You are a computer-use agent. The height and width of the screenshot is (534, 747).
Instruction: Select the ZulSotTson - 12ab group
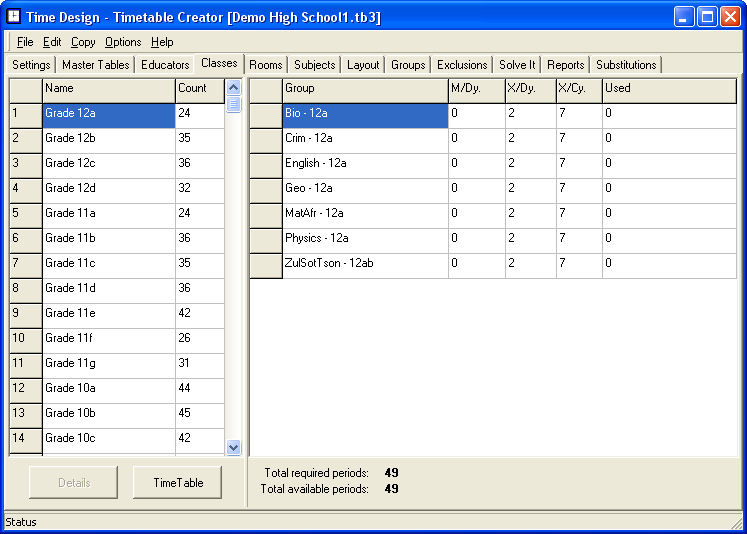coord(364,263)
